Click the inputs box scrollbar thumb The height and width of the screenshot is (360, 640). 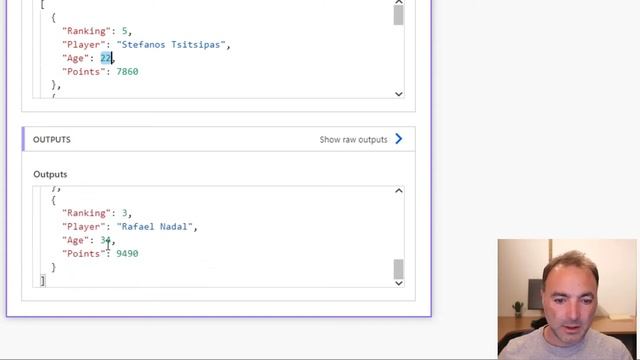(x=398, y=15)
